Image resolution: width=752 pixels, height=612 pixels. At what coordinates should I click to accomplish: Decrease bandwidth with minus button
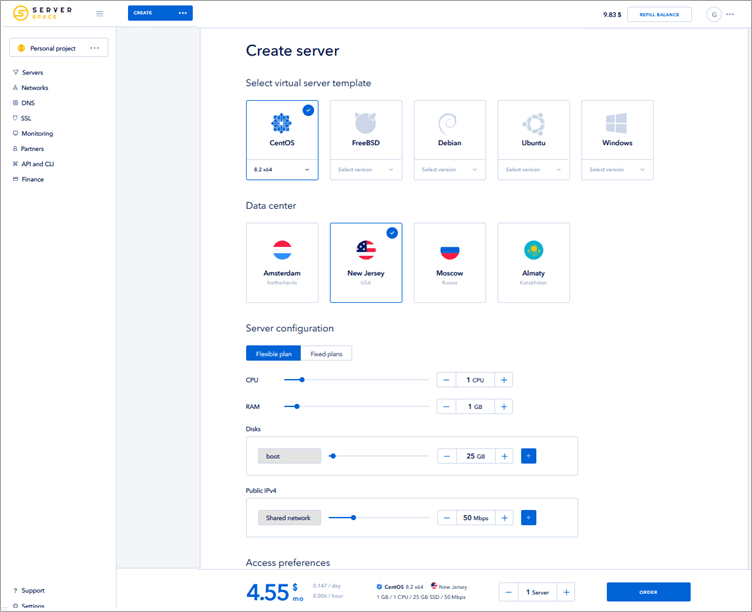pyautogui.click(x=446, y=518)
